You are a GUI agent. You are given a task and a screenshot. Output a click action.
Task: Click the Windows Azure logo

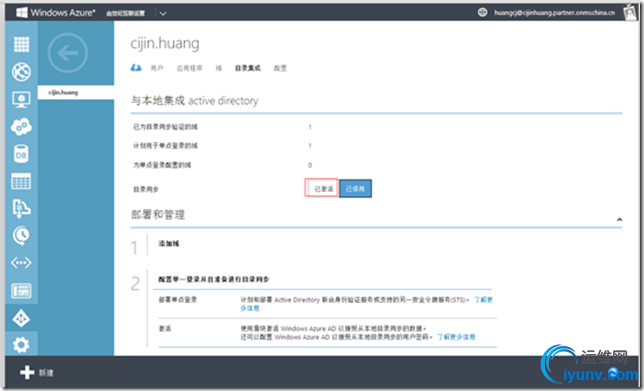(56, 12)
